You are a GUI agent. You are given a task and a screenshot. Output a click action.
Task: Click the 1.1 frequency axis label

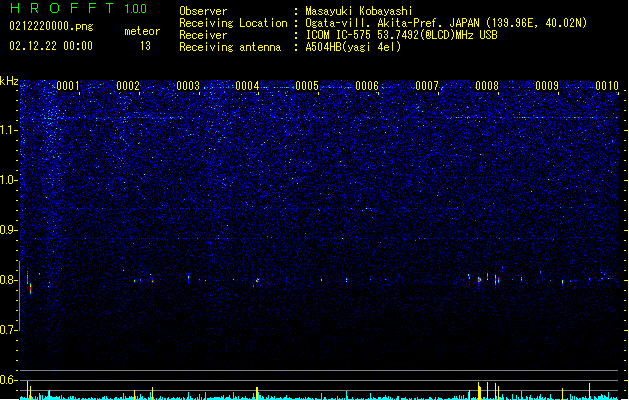(x=8, y=130)
